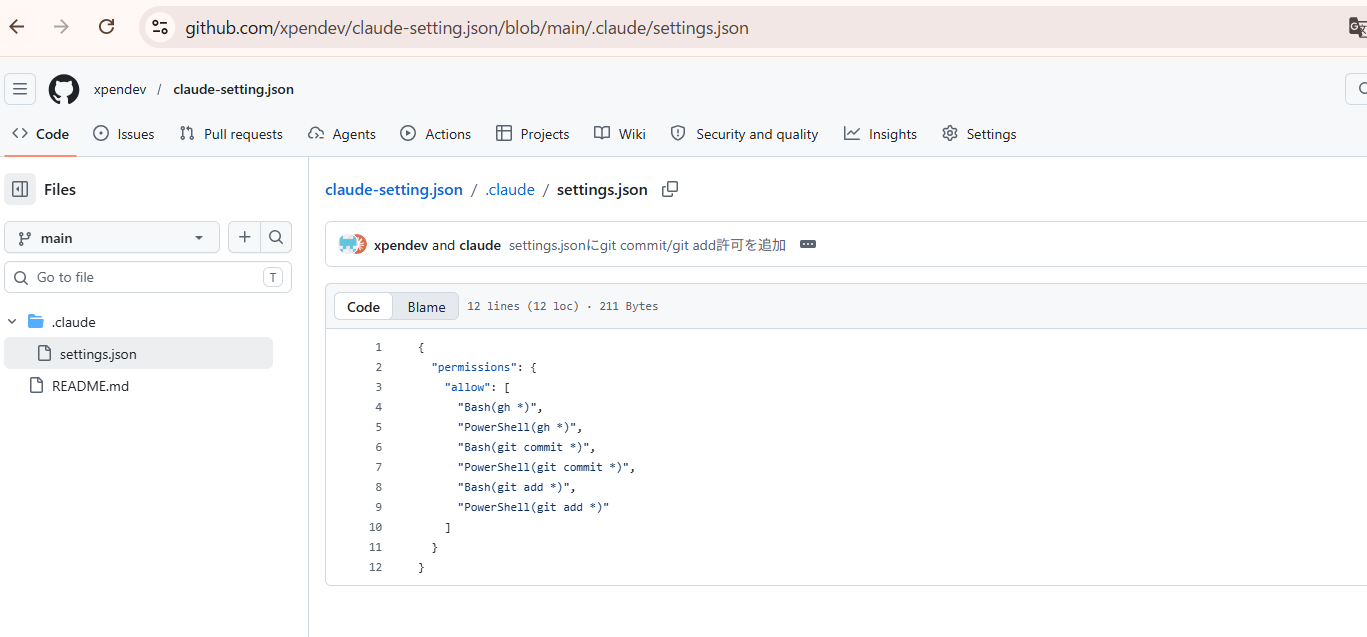Go back using browser back arrow
The image size is (1367, 637).
tap(17, 27)
